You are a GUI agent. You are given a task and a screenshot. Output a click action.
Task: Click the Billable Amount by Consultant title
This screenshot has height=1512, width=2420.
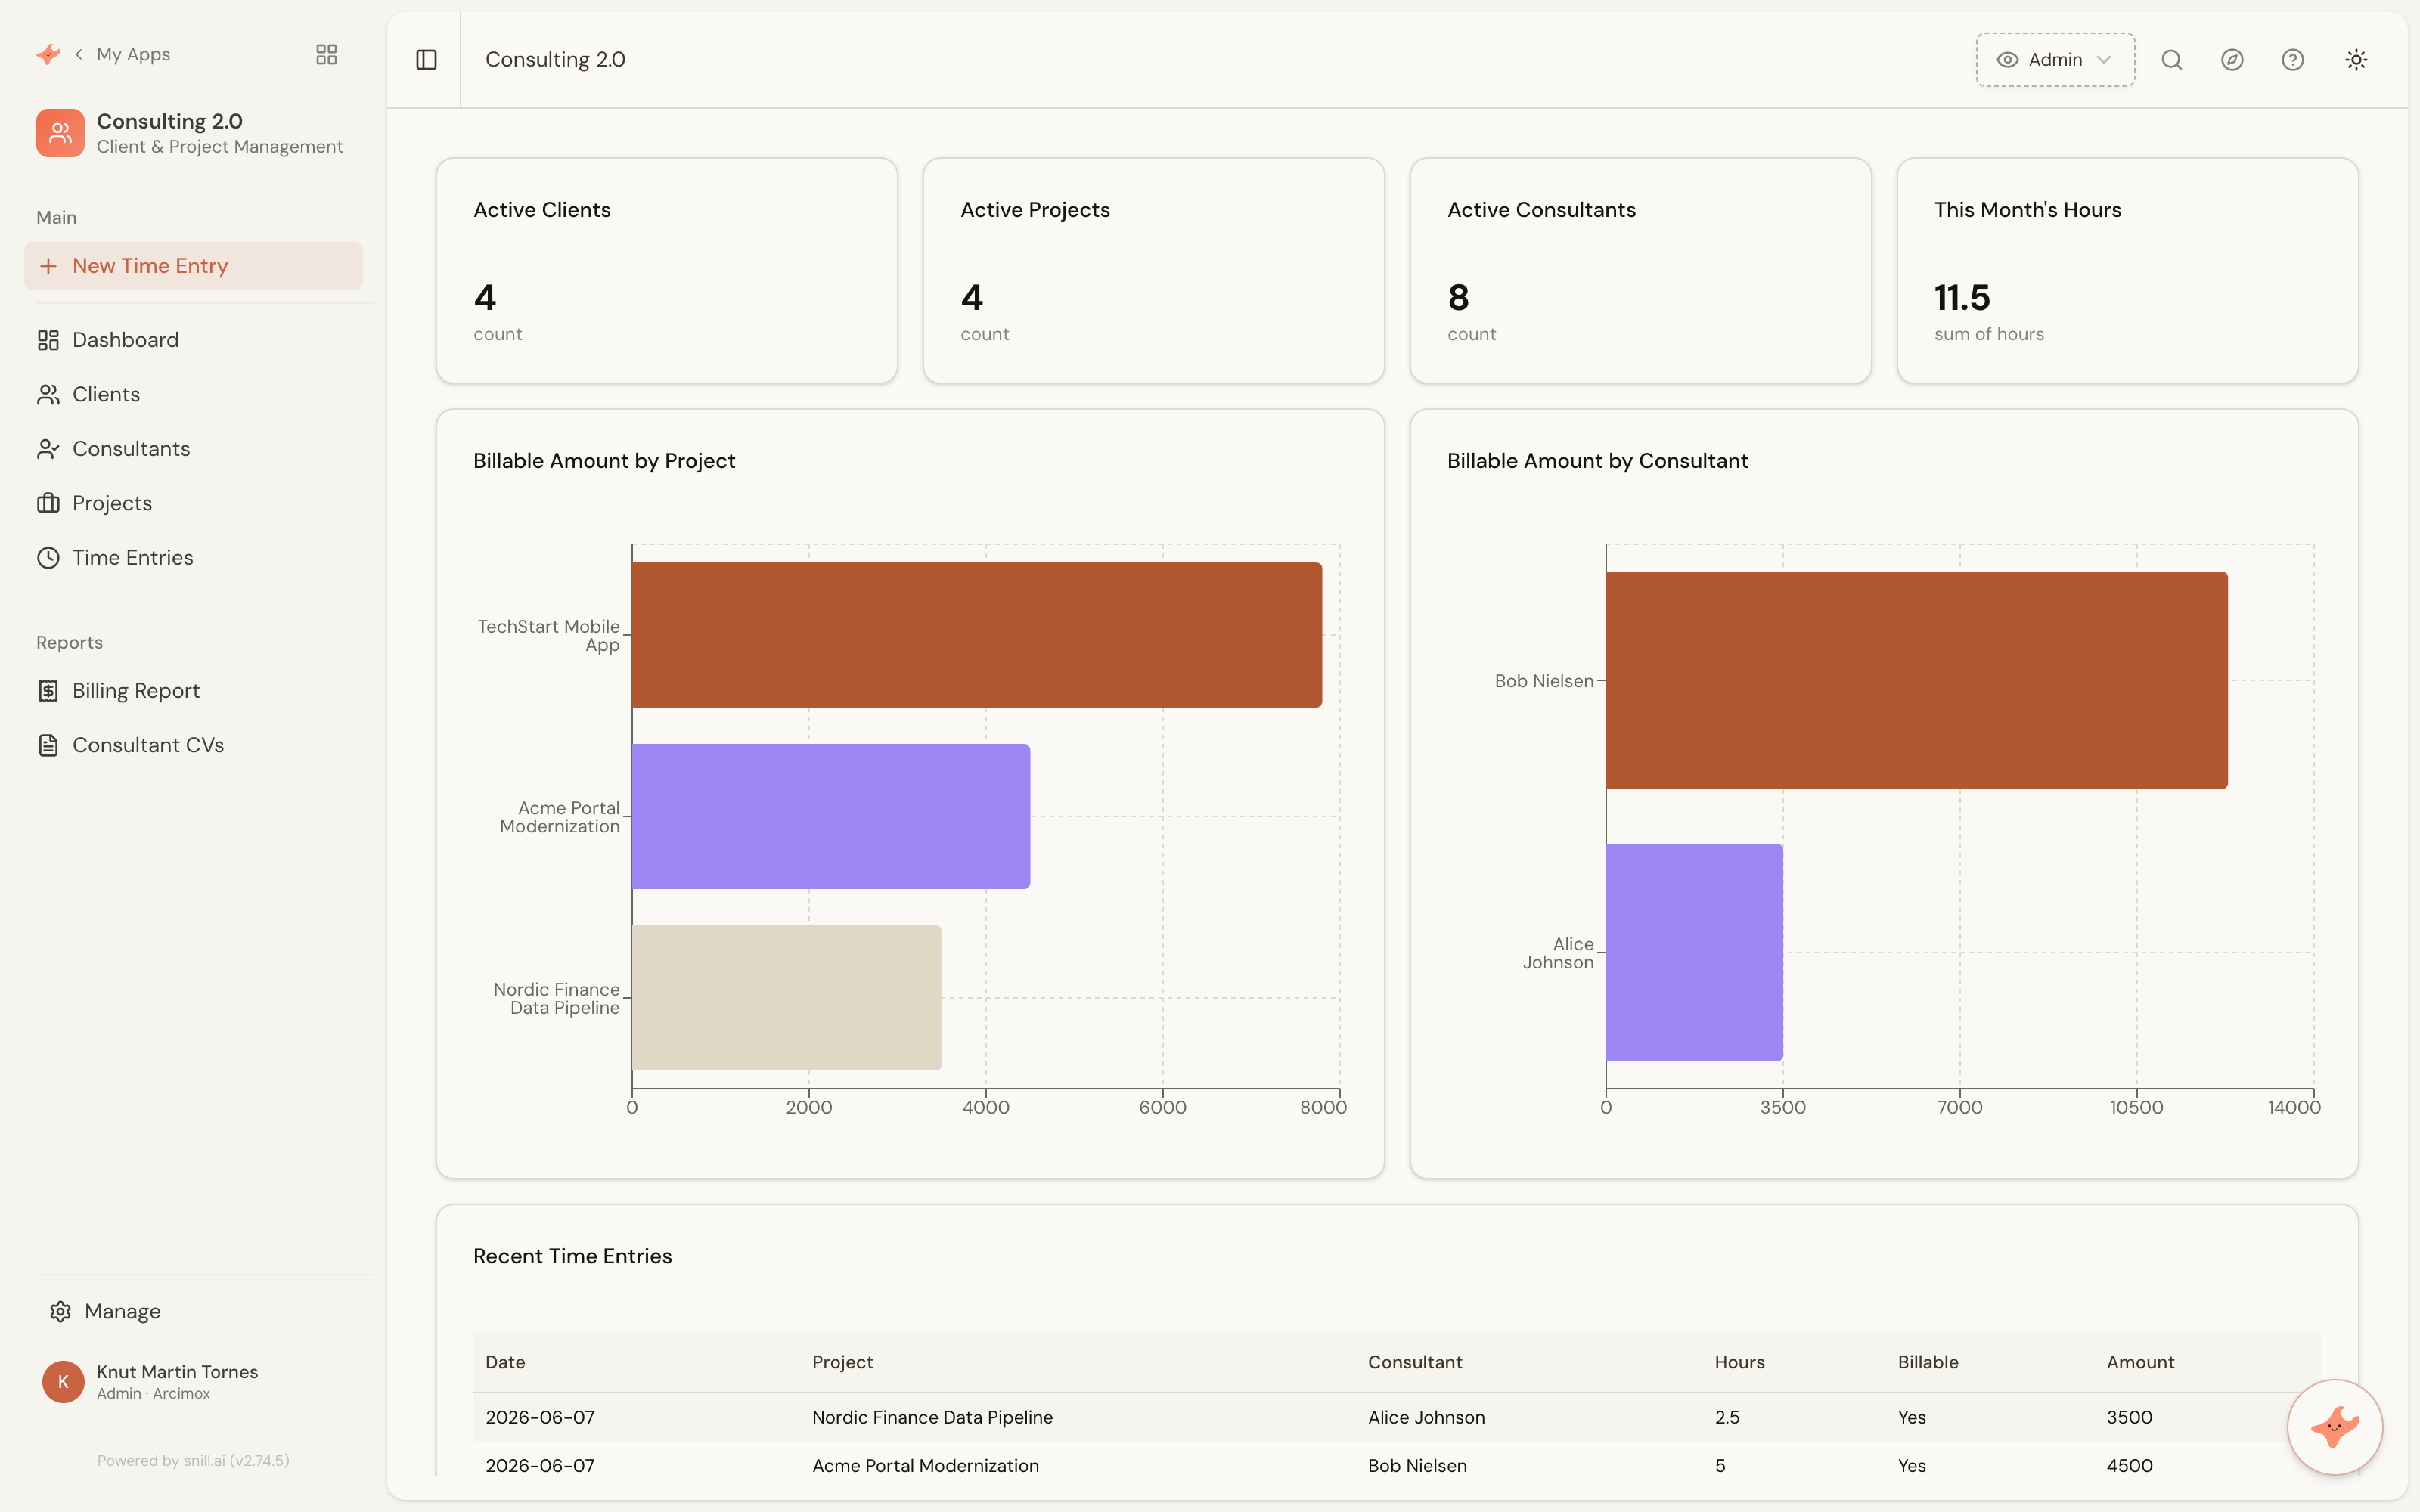click(1597, 461)
